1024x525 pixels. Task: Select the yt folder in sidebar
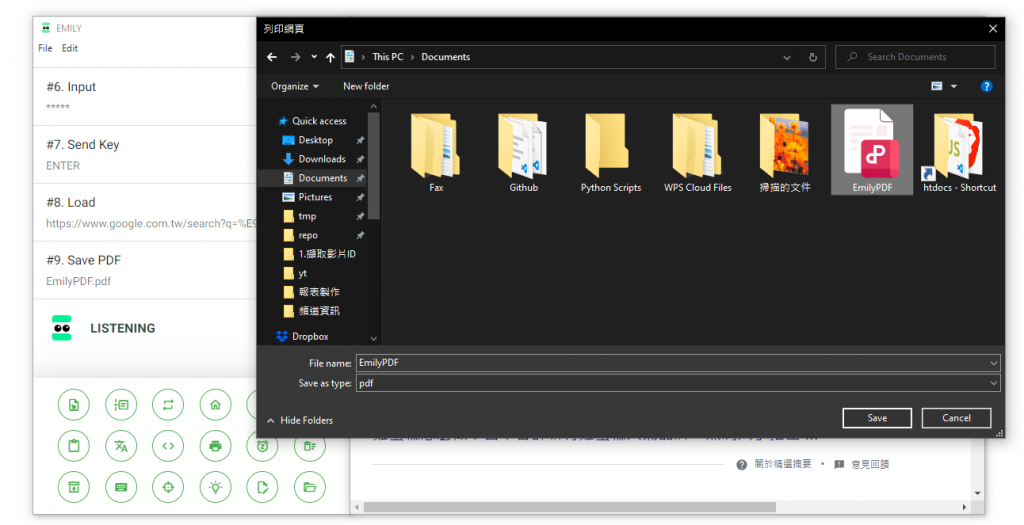pyautogui.click(x=302, y=273)
